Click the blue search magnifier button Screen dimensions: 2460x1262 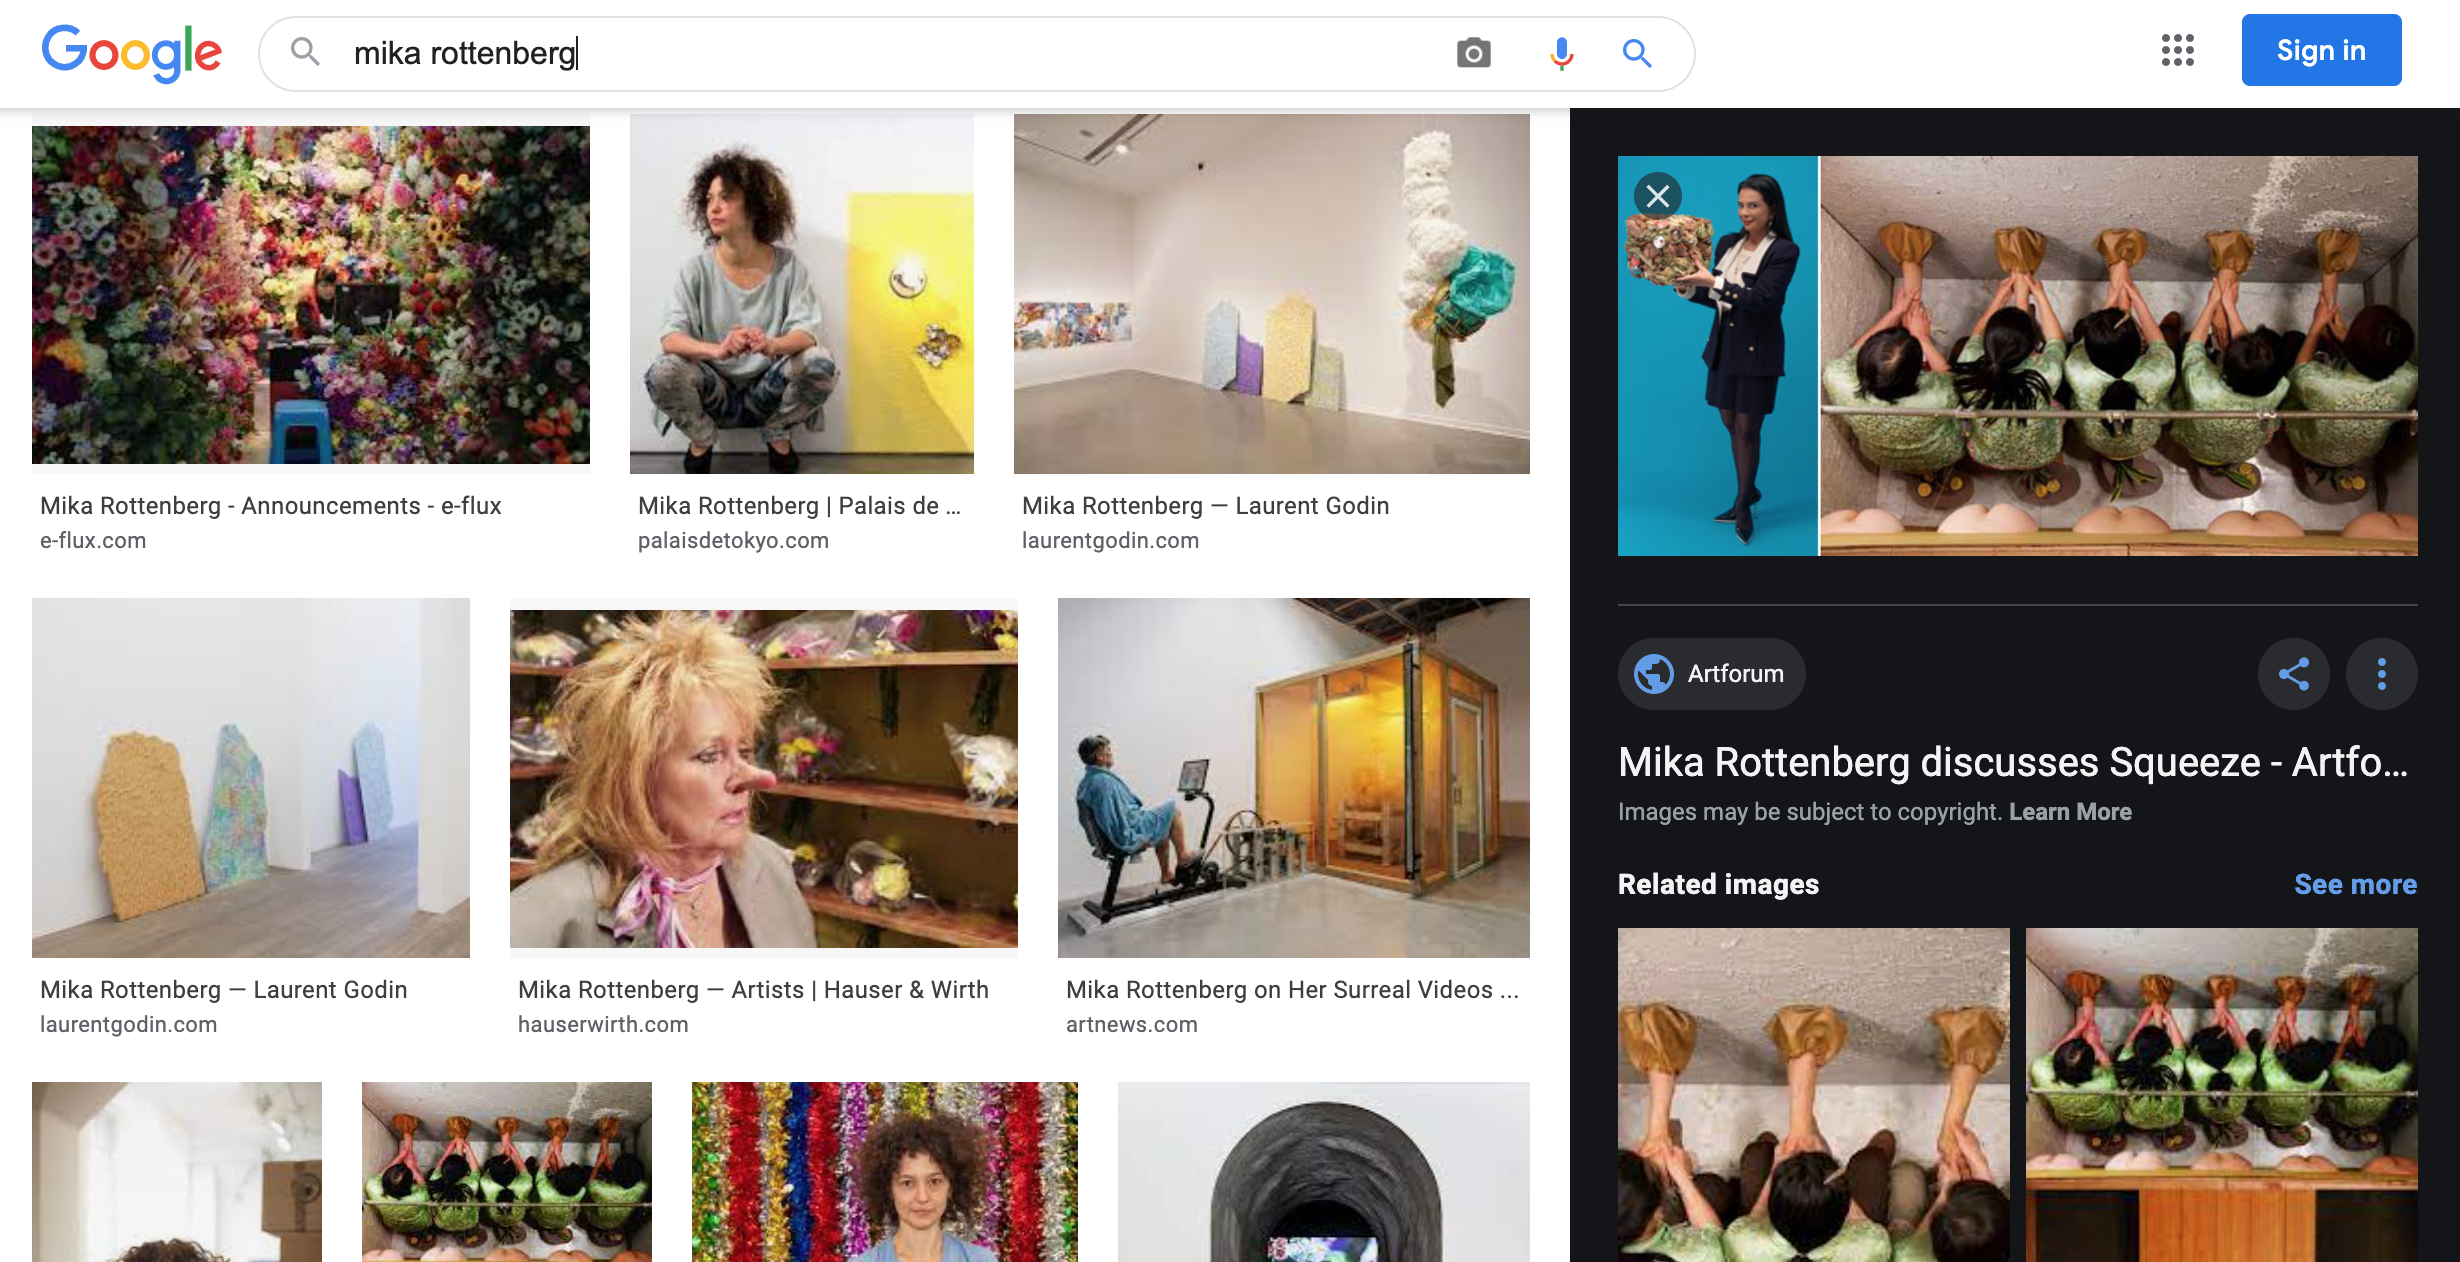click(1636, 53)
